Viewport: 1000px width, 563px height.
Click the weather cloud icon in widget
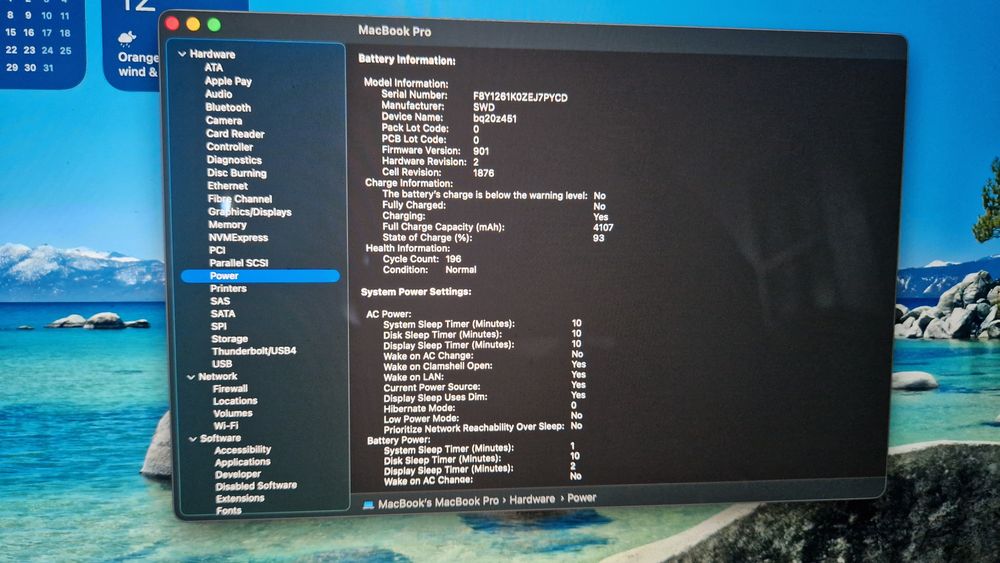coord(127,39)
